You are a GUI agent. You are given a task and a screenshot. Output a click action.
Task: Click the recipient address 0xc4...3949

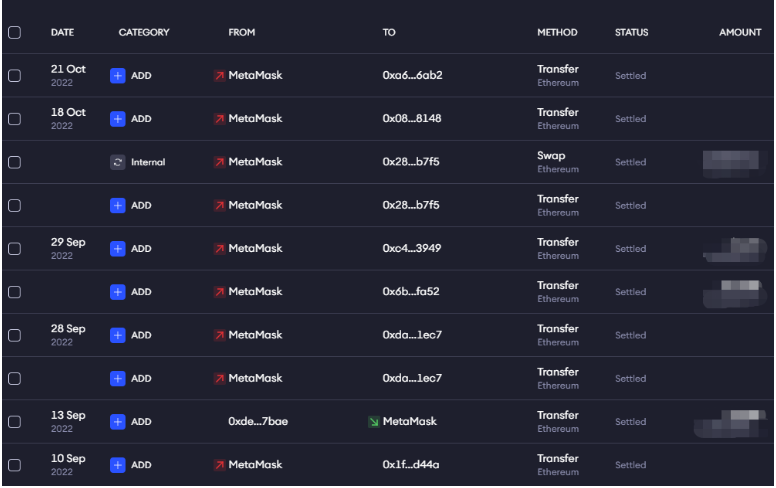tap(411, 248)
